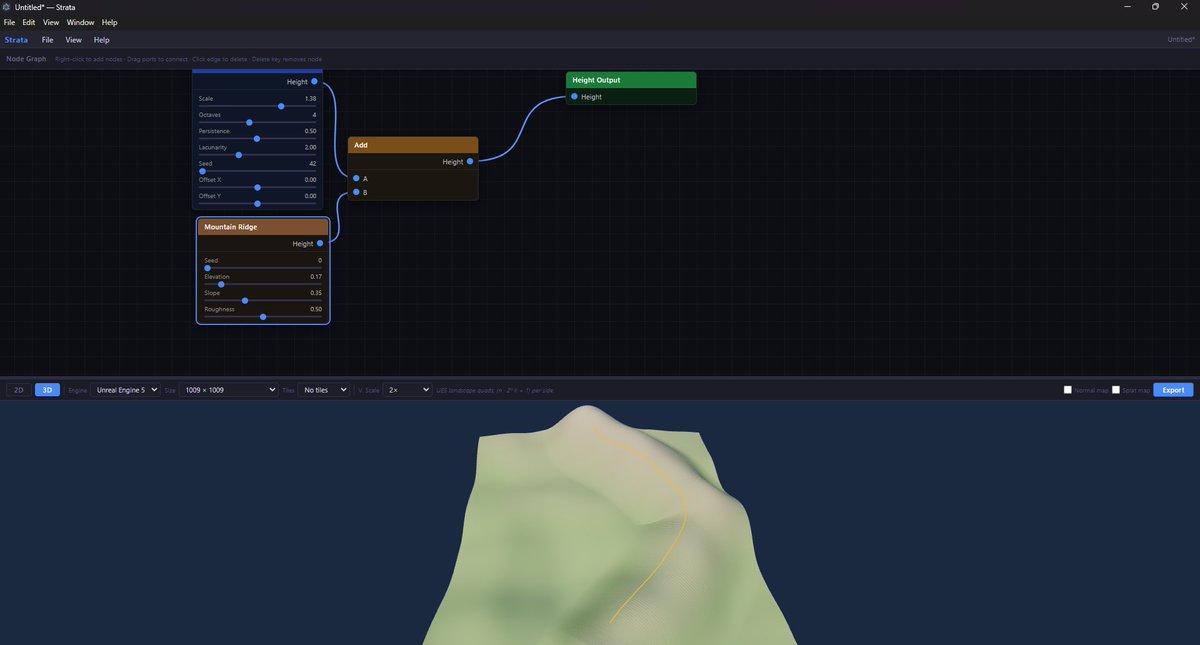The width and height of the screenshot is (1200, 645).
Task: Open the View menu in the Strata toolbar
Action: [73, 40]
